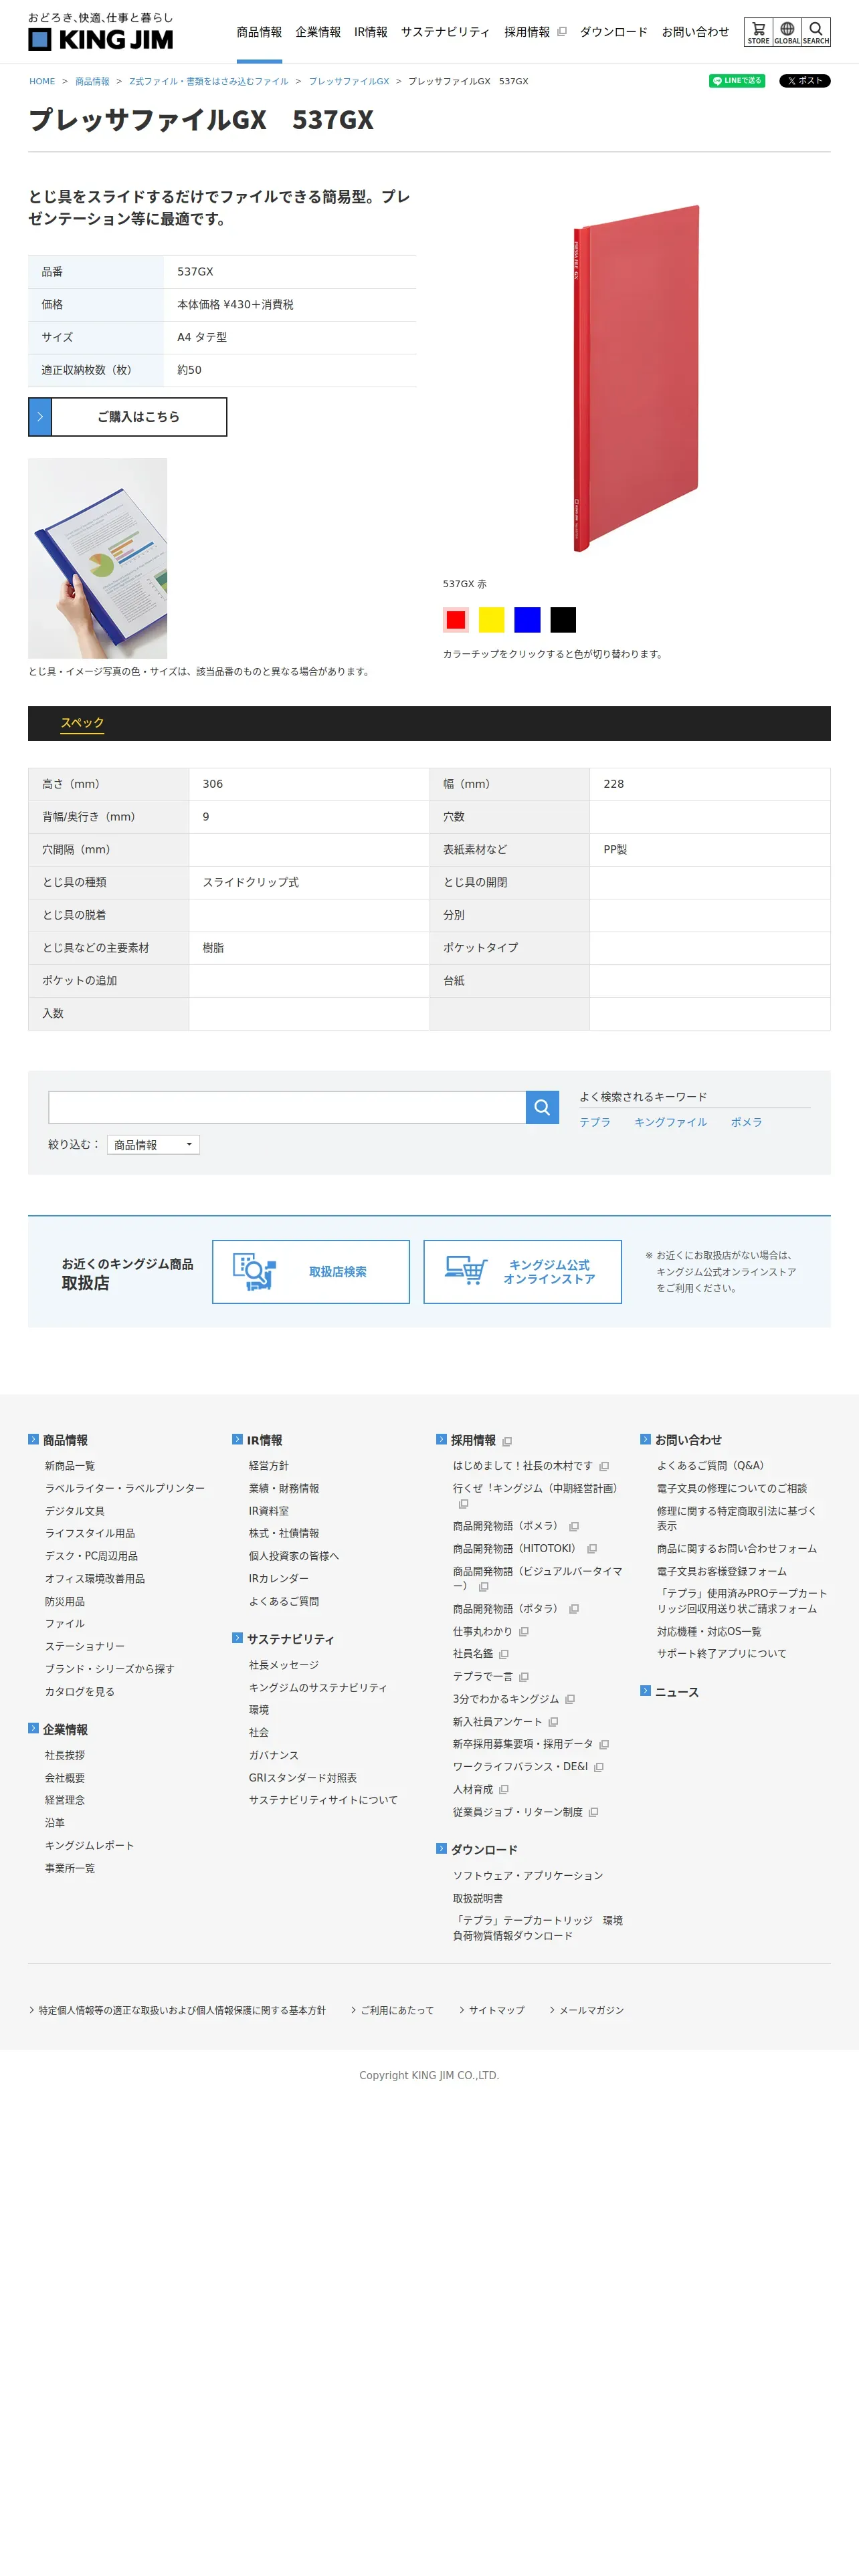Open footer link 新商品一覧
The image size is (859, 2576).
click(x=70, y=1466)
